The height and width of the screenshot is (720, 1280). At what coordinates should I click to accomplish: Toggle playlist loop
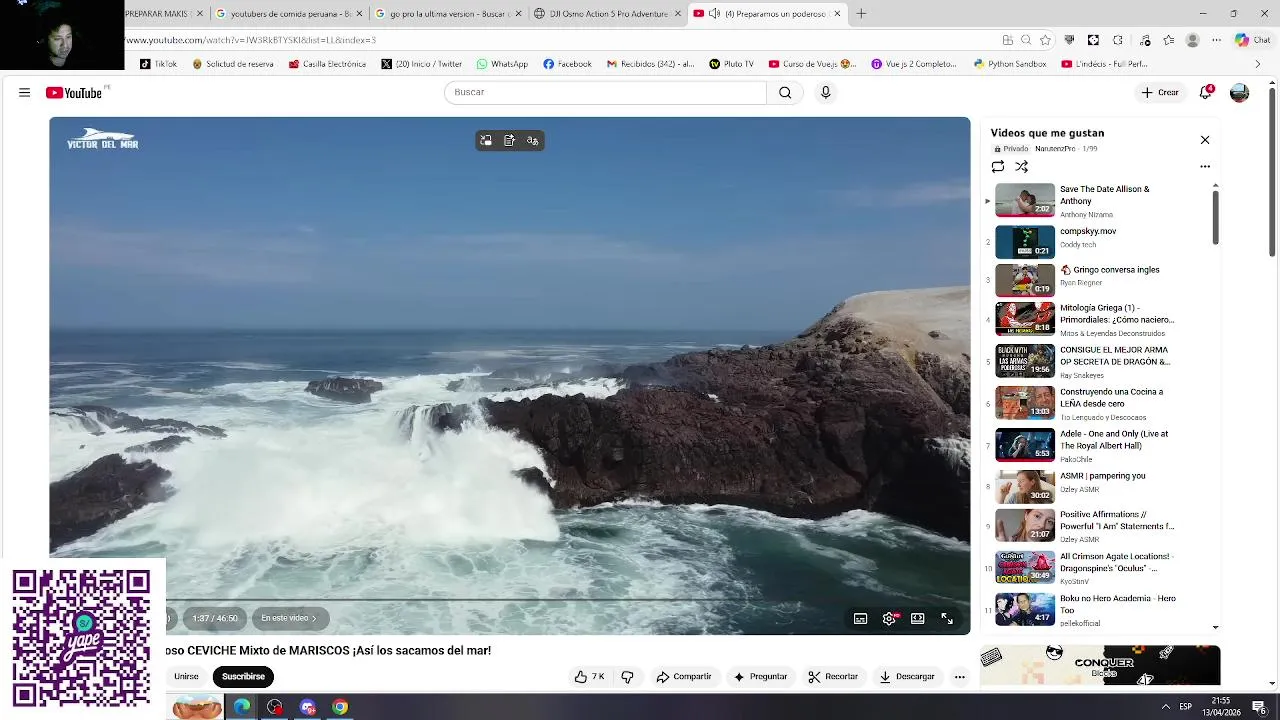(998, 167)
